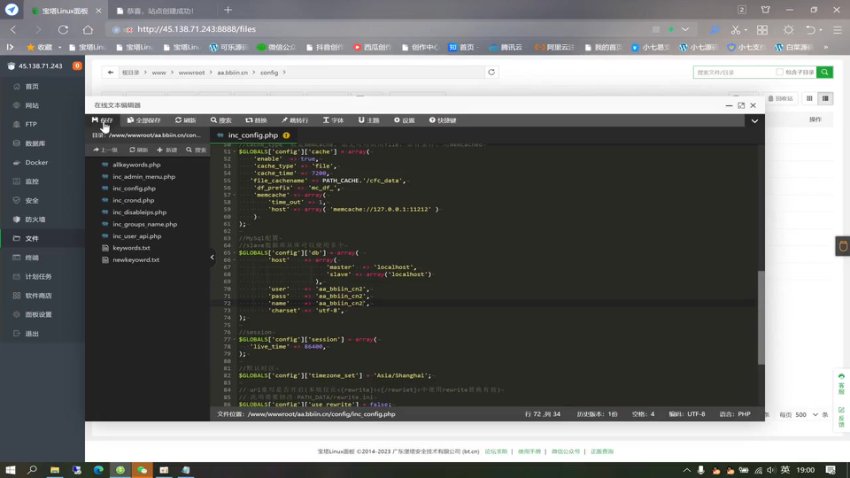Open the 搜索 search tool in editor toolbar
Viewport: 850px width, 478px height.
[x=221, y=120]
